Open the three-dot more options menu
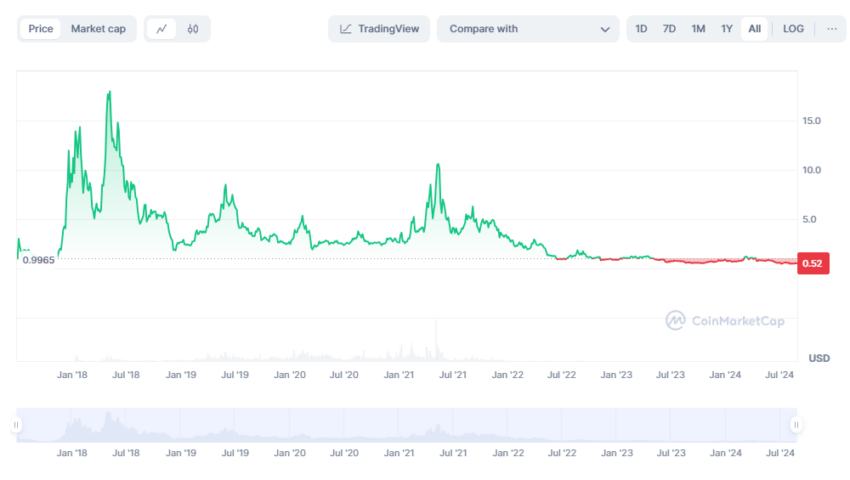The image size is (850, 480). [x=832, y=29]
